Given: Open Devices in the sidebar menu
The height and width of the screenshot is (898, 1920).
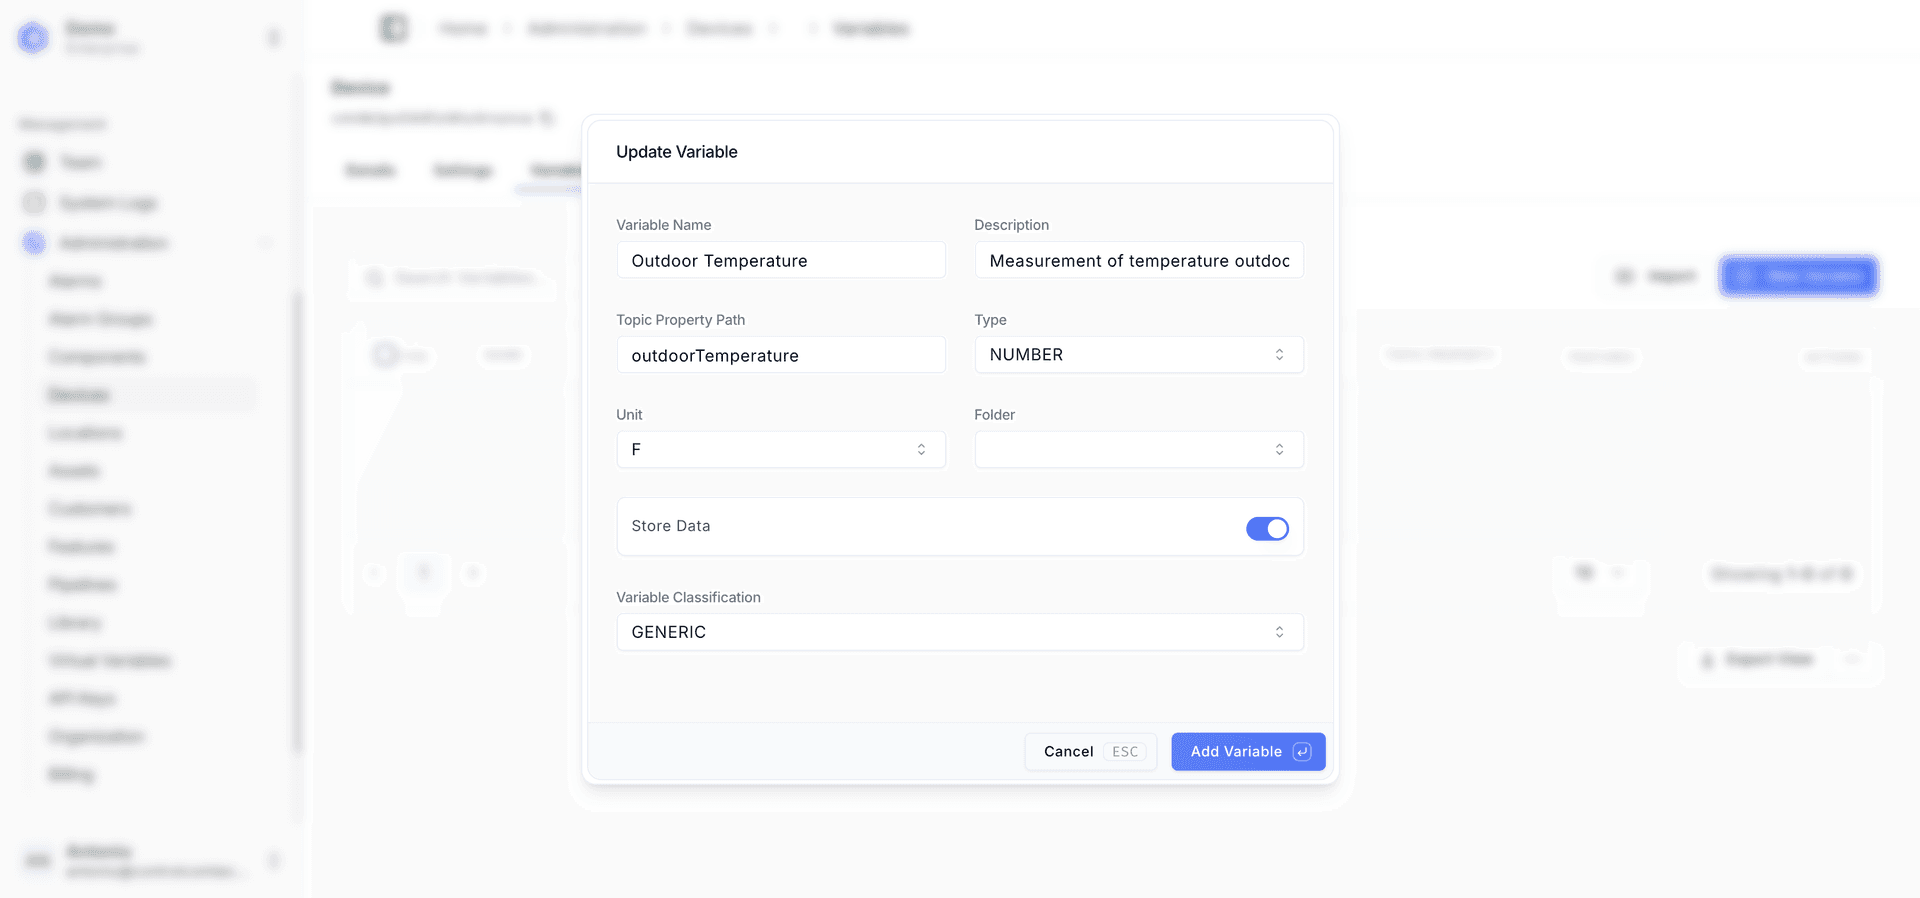Looking at the screenshot, I should tap(79, 395).
